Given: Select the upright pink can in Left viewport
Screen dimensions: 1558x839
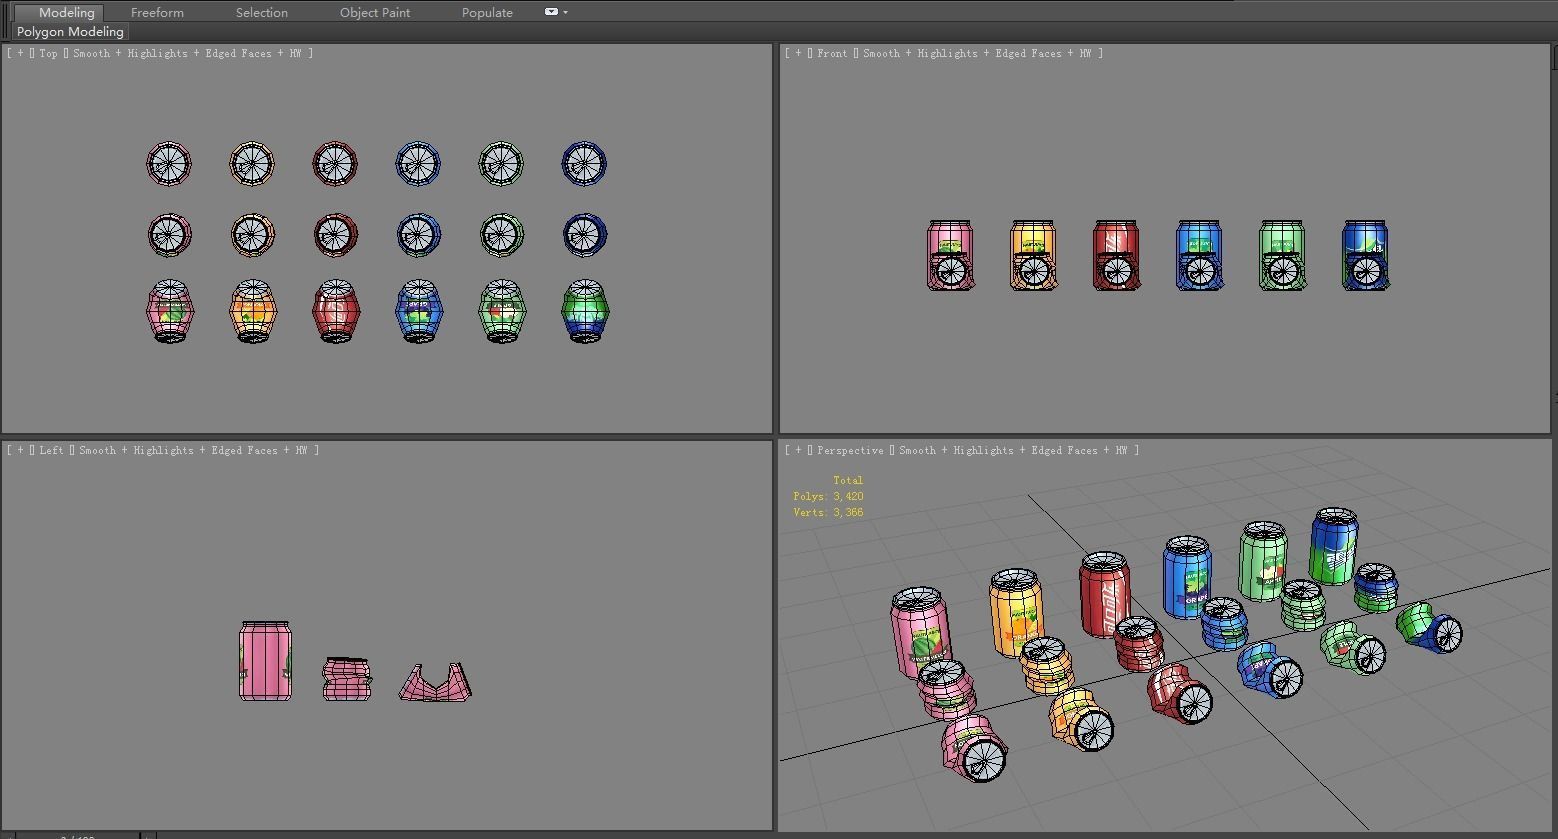Looking at the screenshot, I should [265, 661].
